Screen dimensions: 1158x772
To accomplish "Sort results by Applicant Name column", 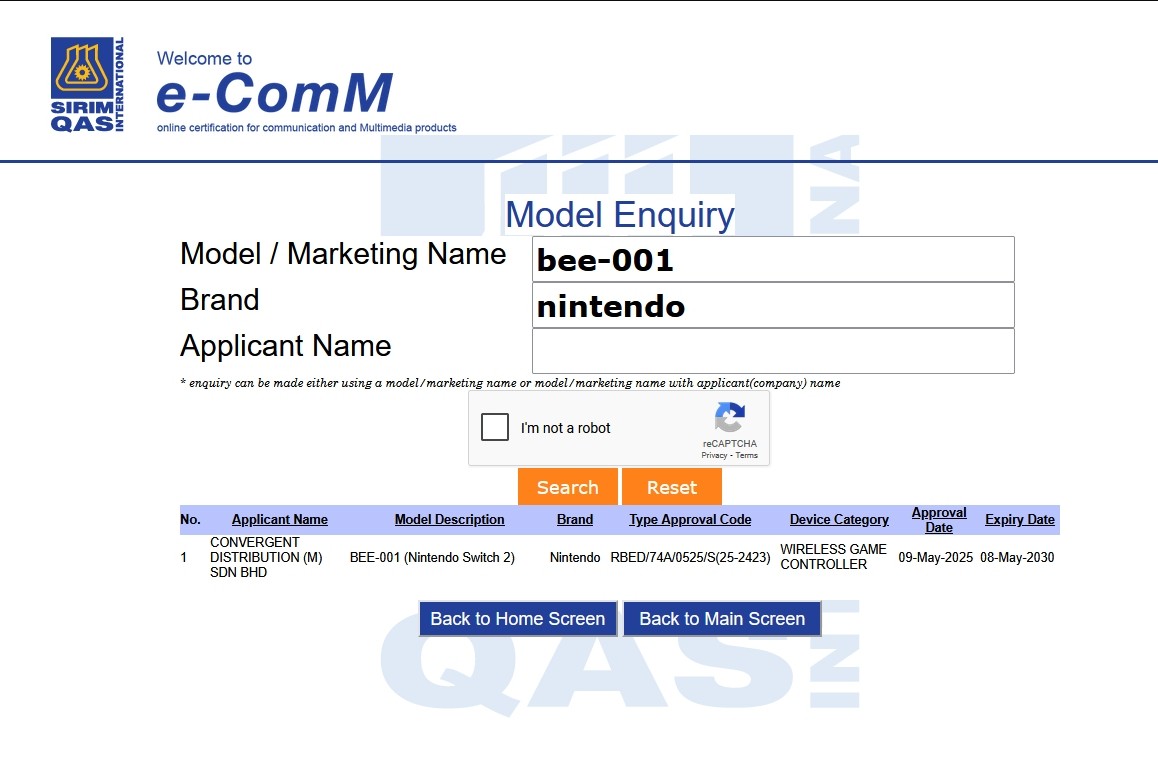I will click(279, 520).
